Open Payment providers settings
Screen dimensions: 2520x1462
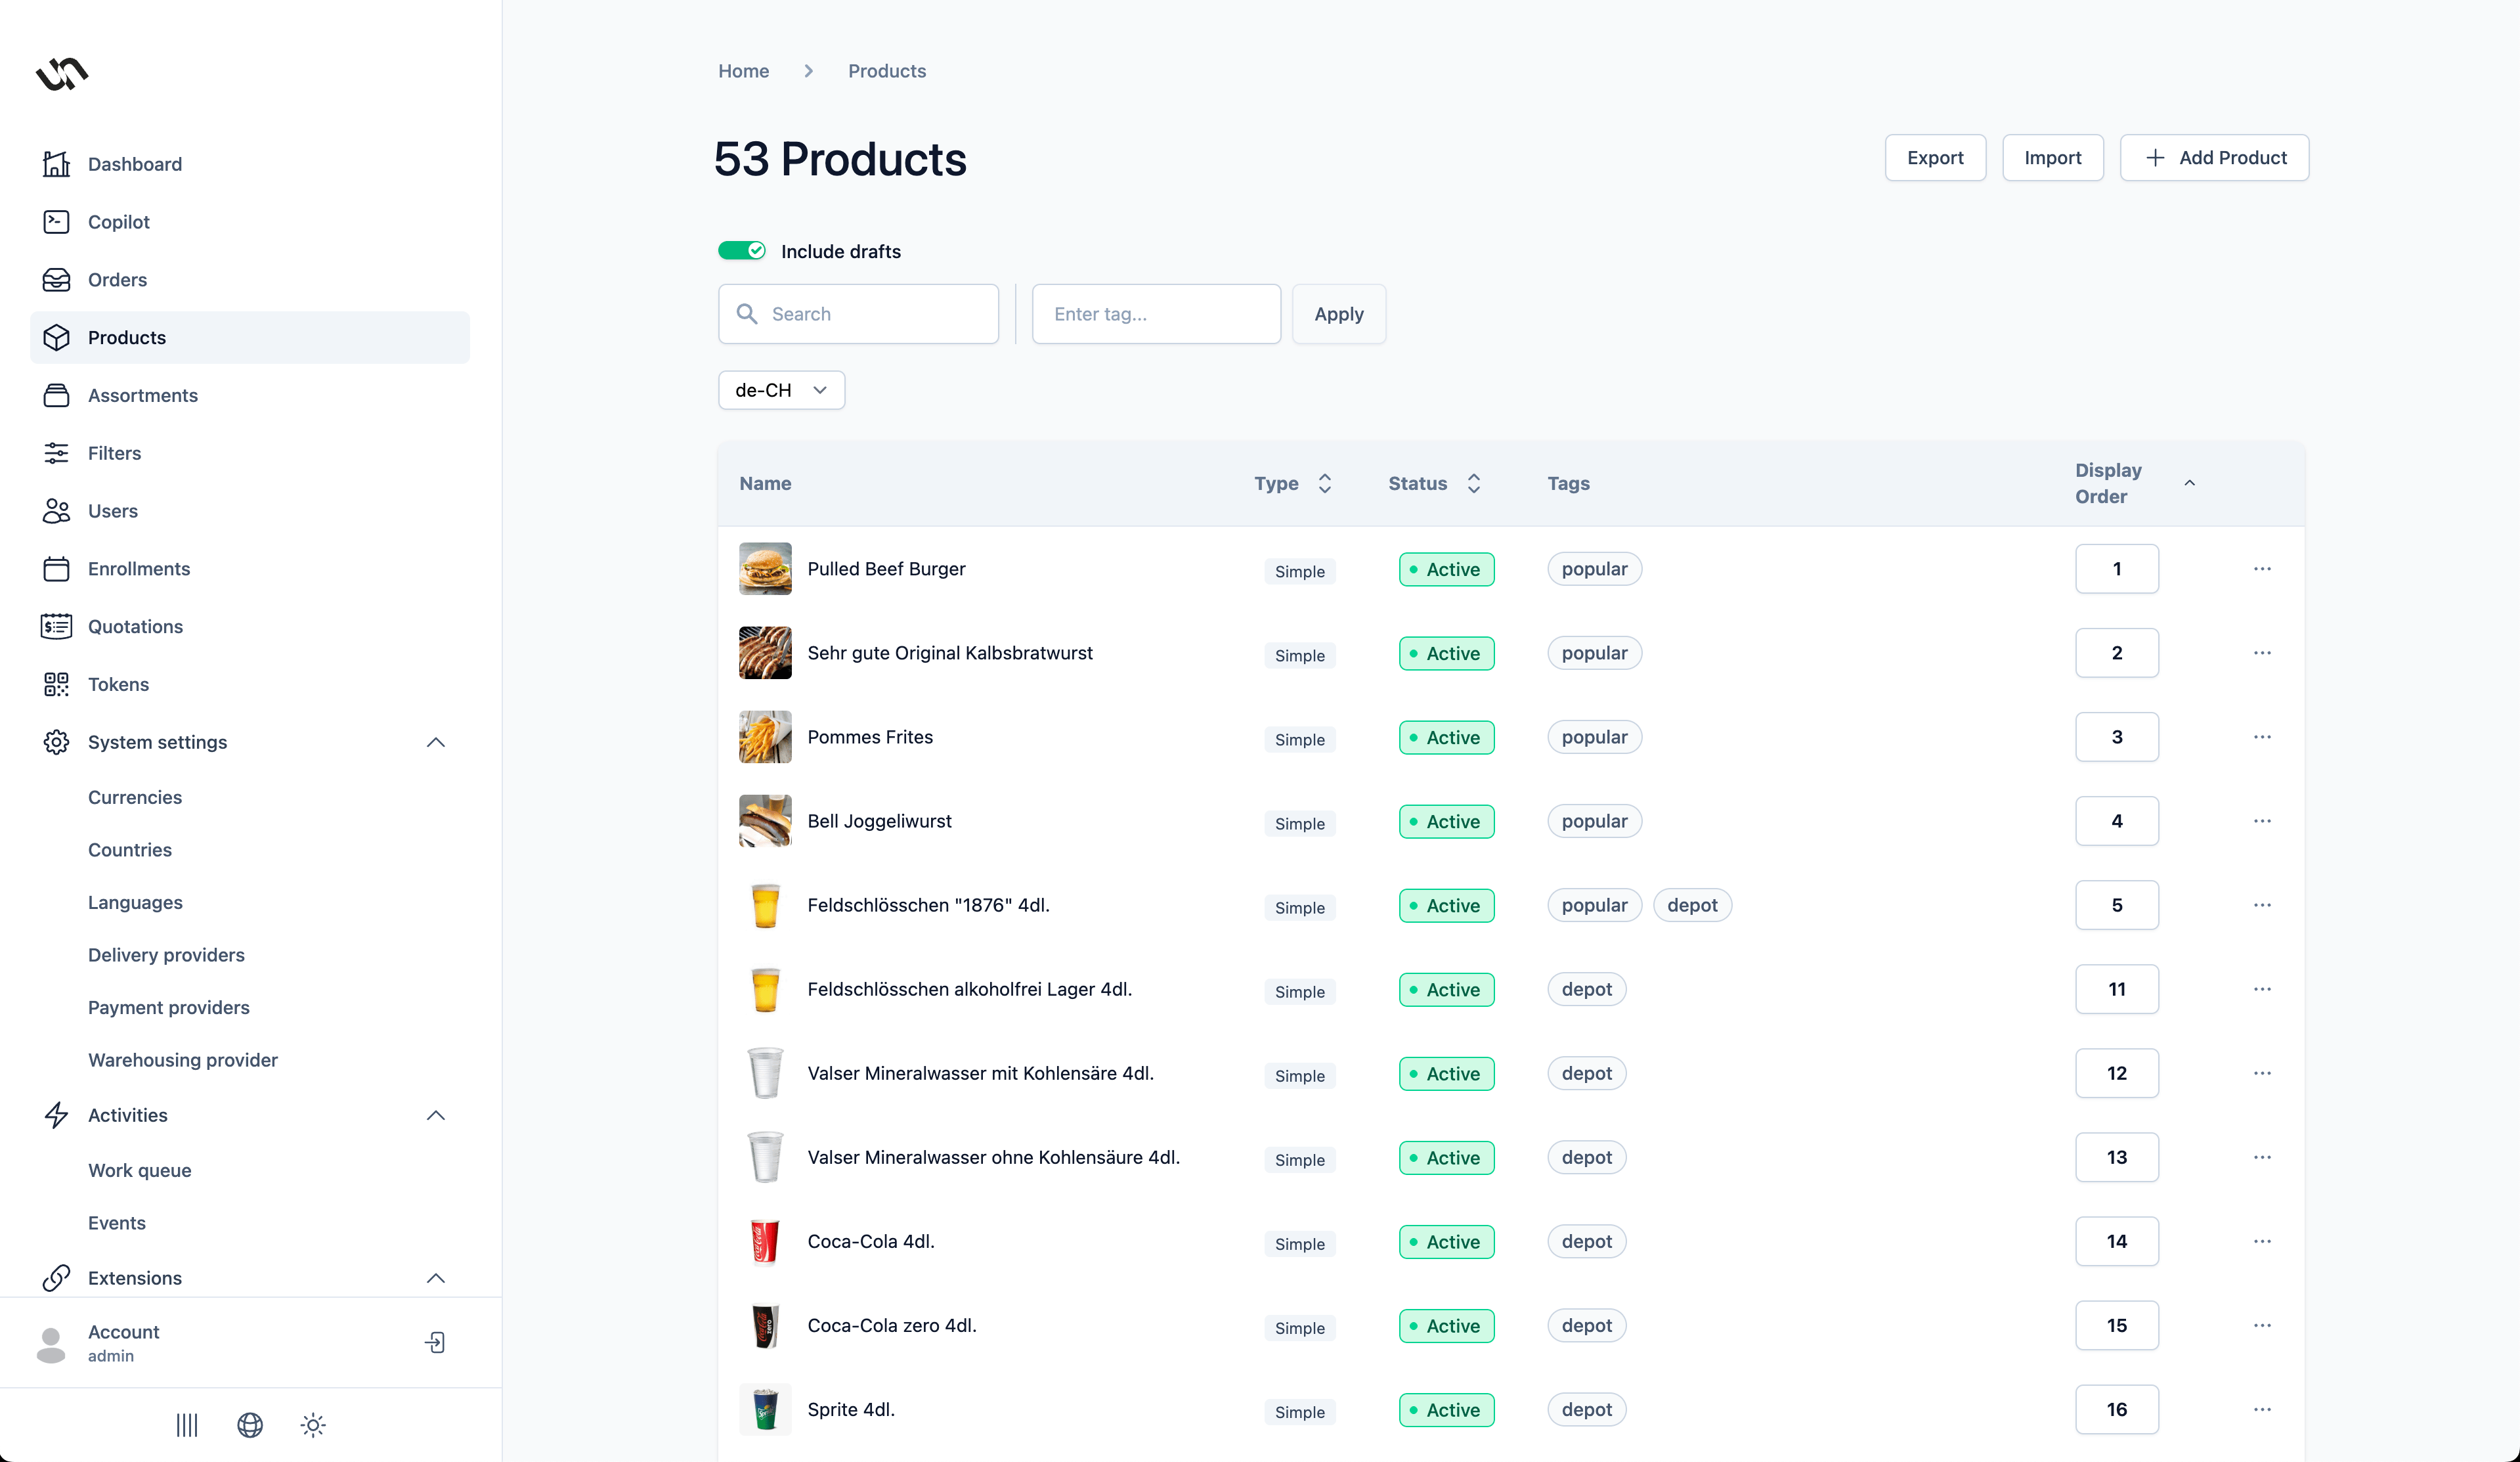tap(169, 1007)
